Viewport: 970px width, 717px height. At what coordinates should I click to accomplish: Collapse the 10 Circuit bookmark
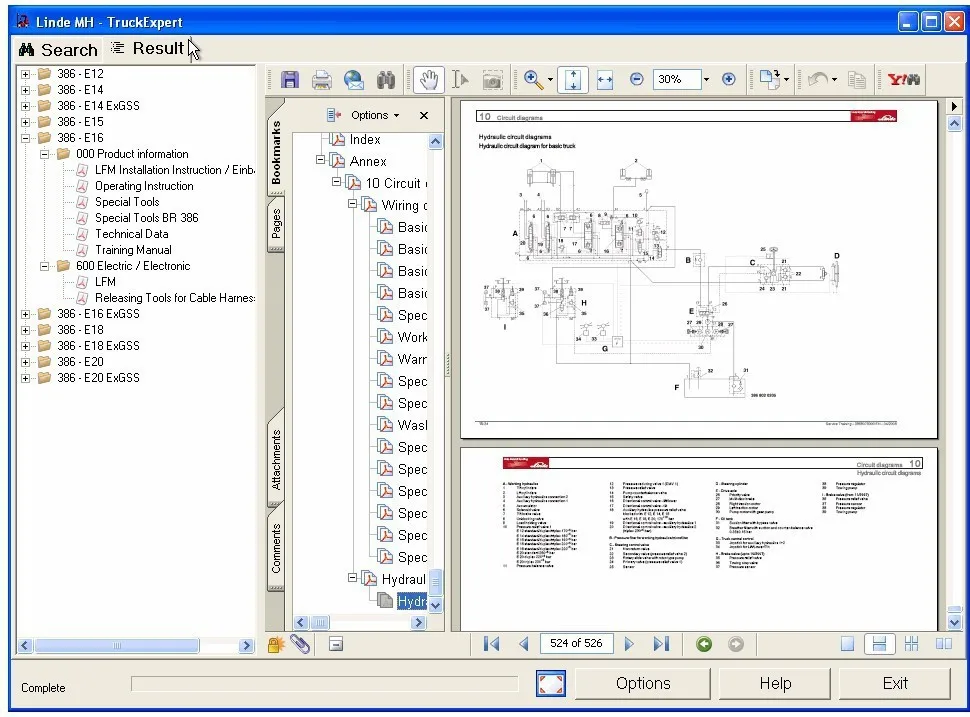337,182
